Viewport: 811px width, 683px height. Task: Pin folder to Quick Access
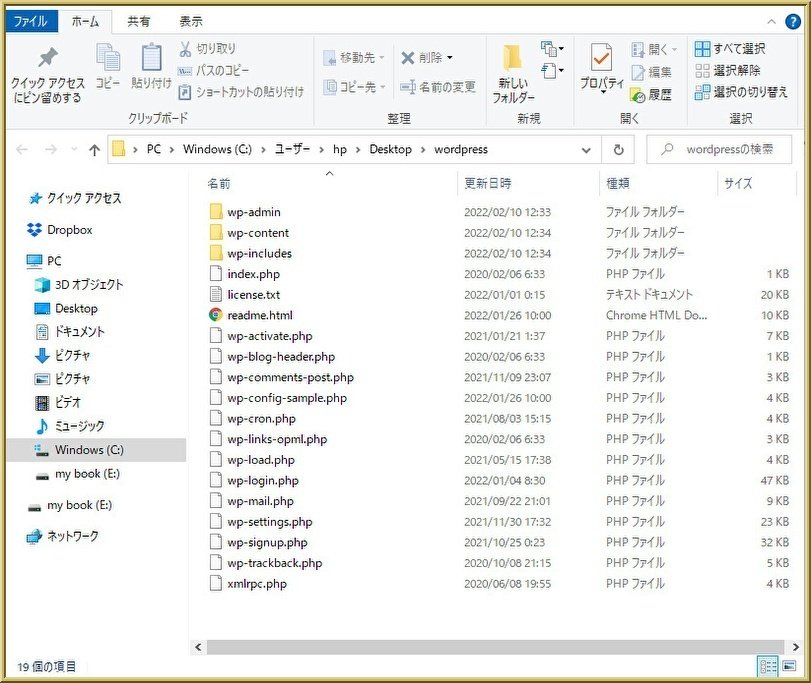(48, 75)
